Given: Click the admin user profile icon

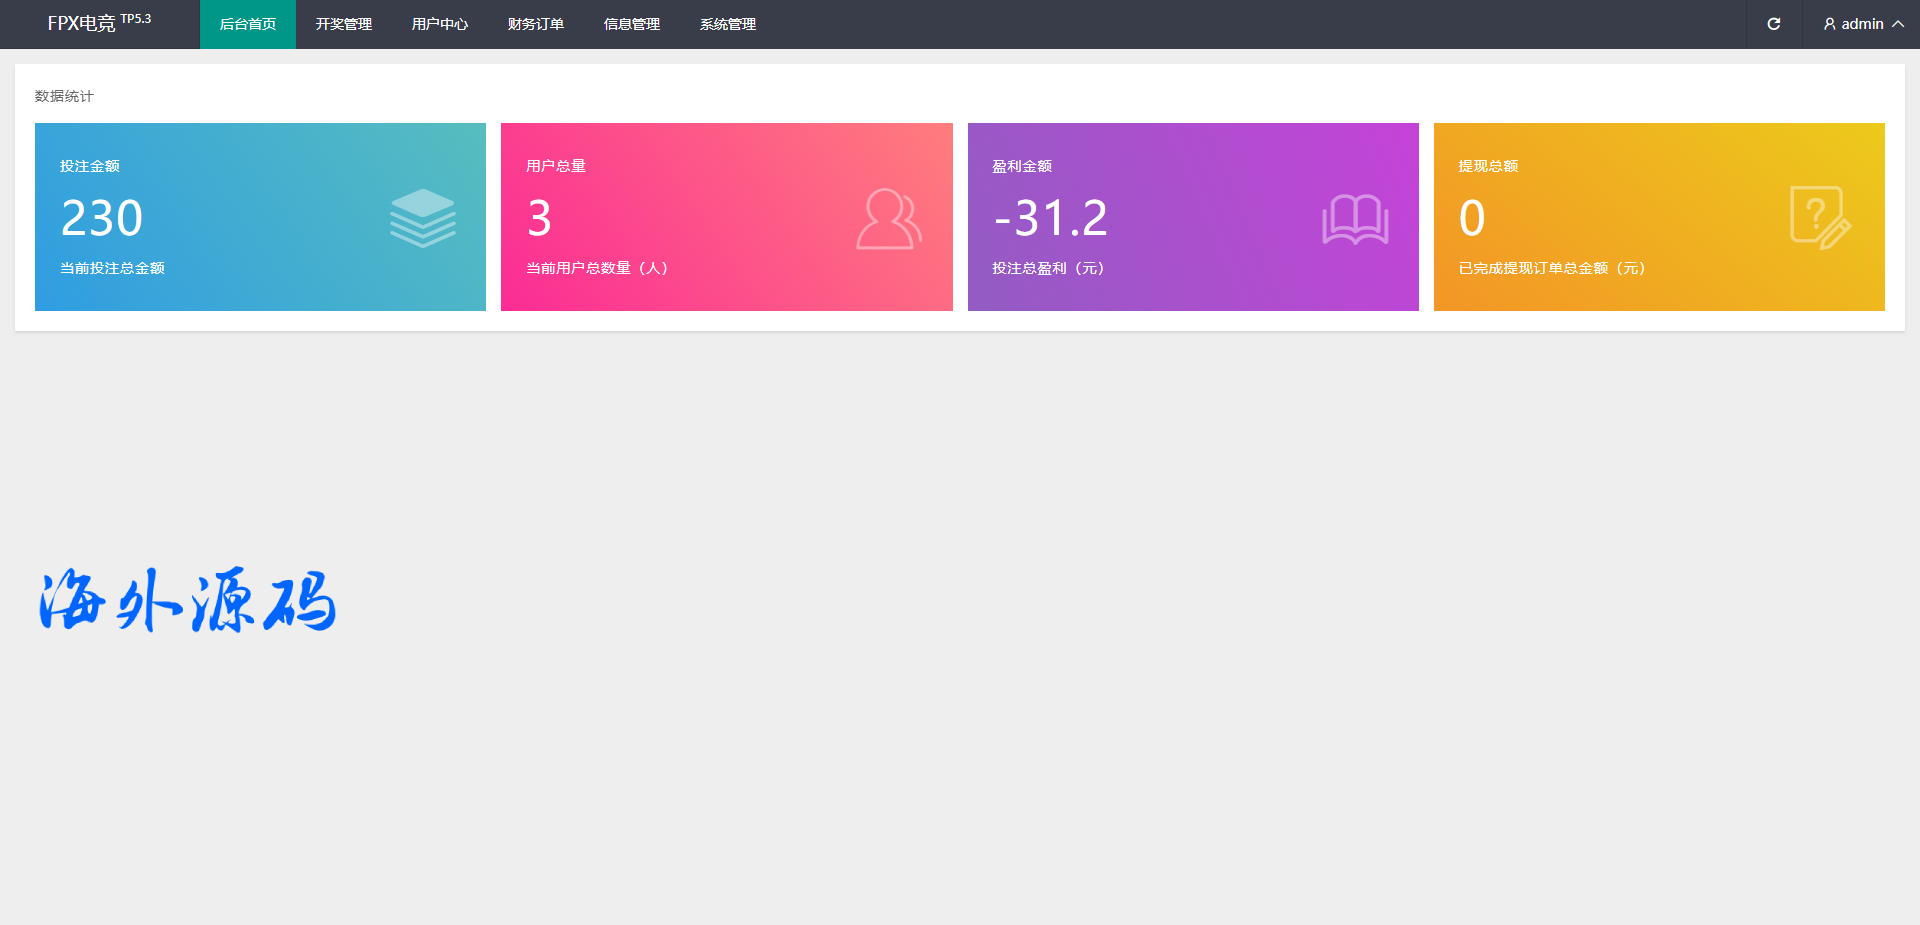Looking at the screenshot, I should pos(1829,24).
